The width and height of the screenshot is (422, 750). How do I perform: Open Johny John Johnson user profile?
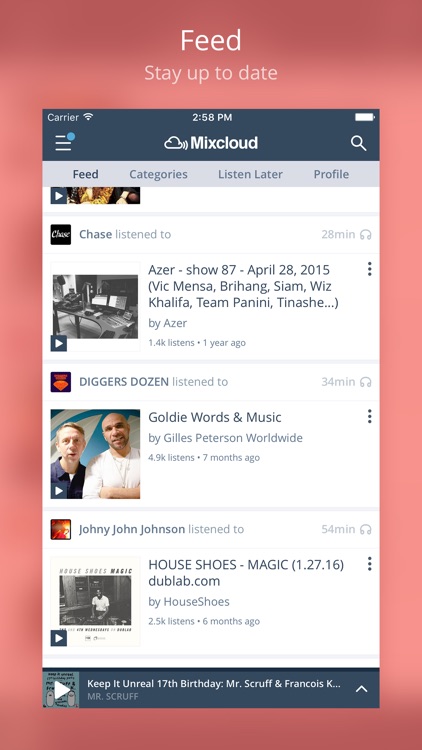click(132, 529)
